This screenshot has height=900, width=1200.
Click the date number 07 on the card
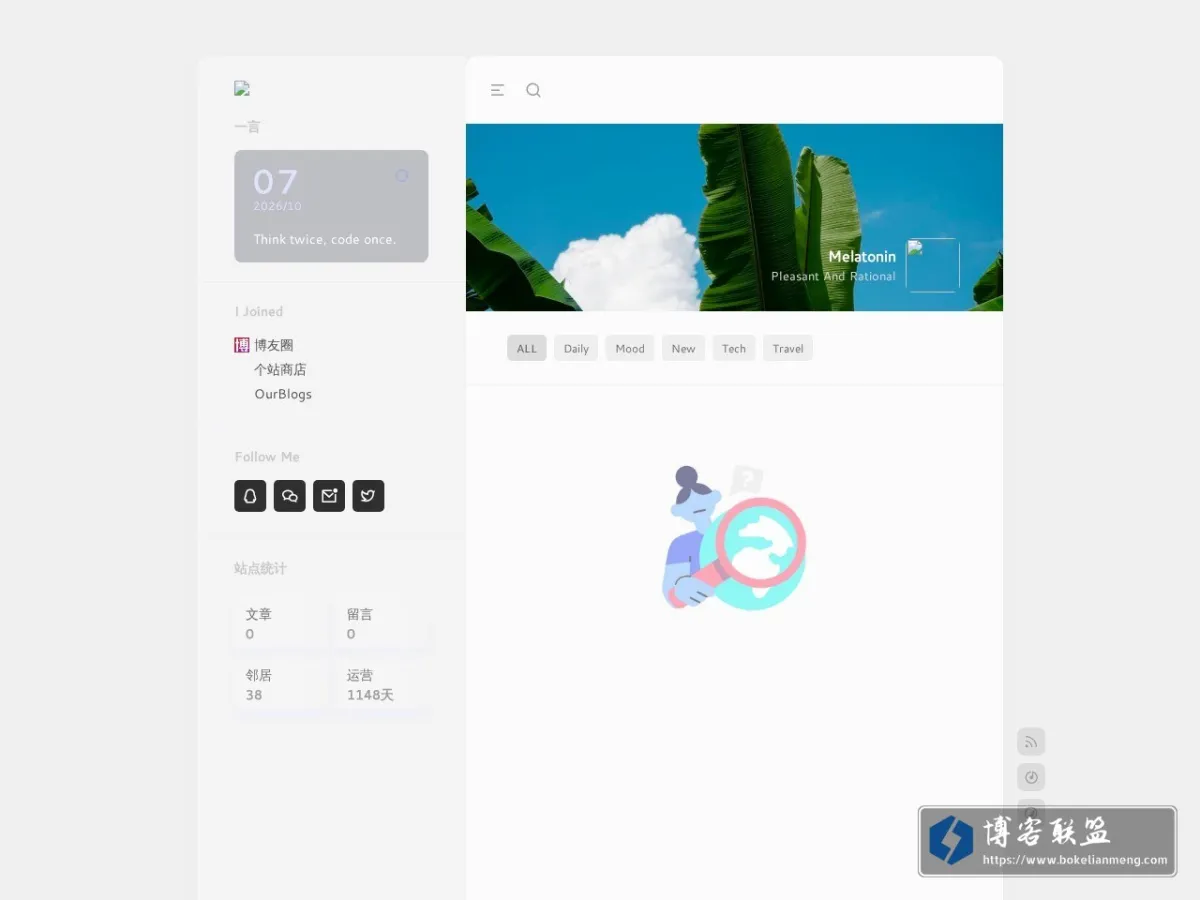tap(275, 181)
